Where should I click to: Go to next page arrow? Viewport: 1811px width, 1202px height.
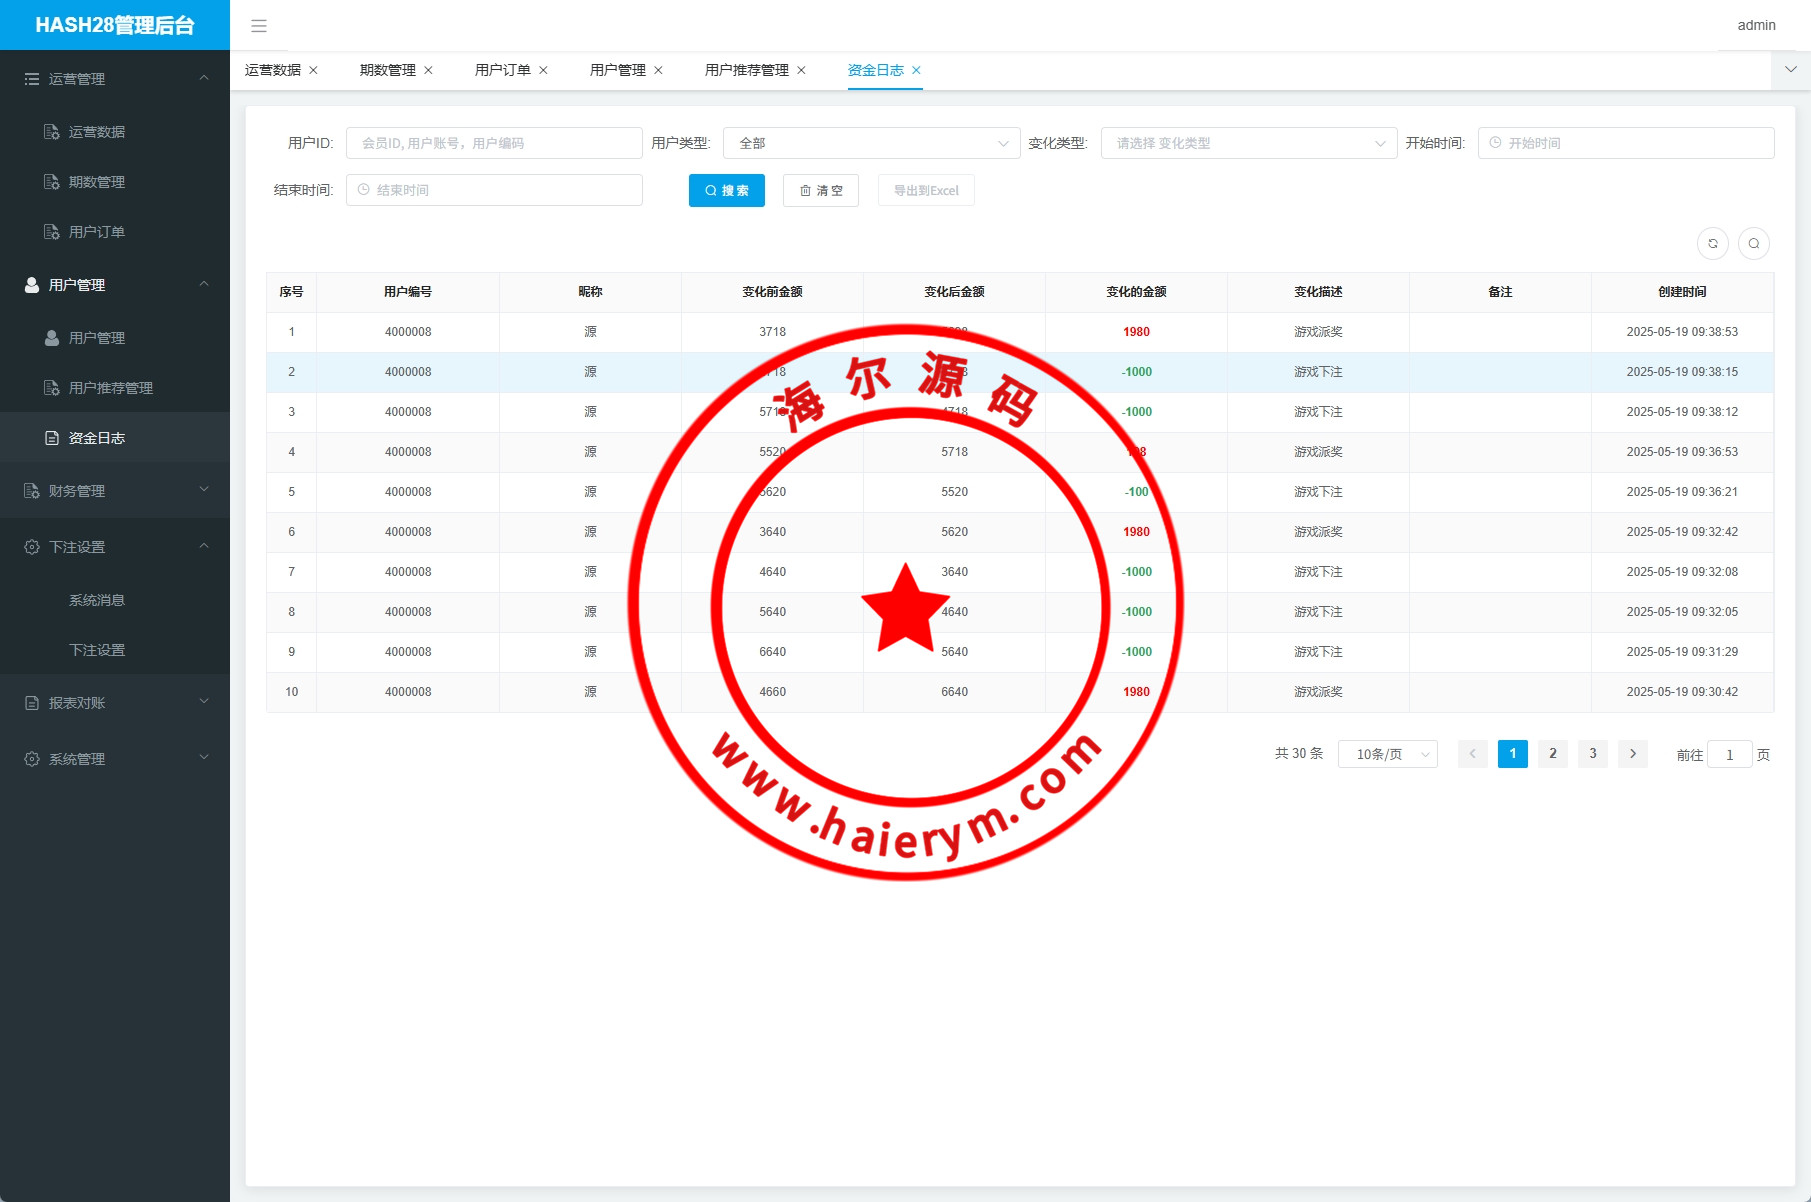point(1632,754)
